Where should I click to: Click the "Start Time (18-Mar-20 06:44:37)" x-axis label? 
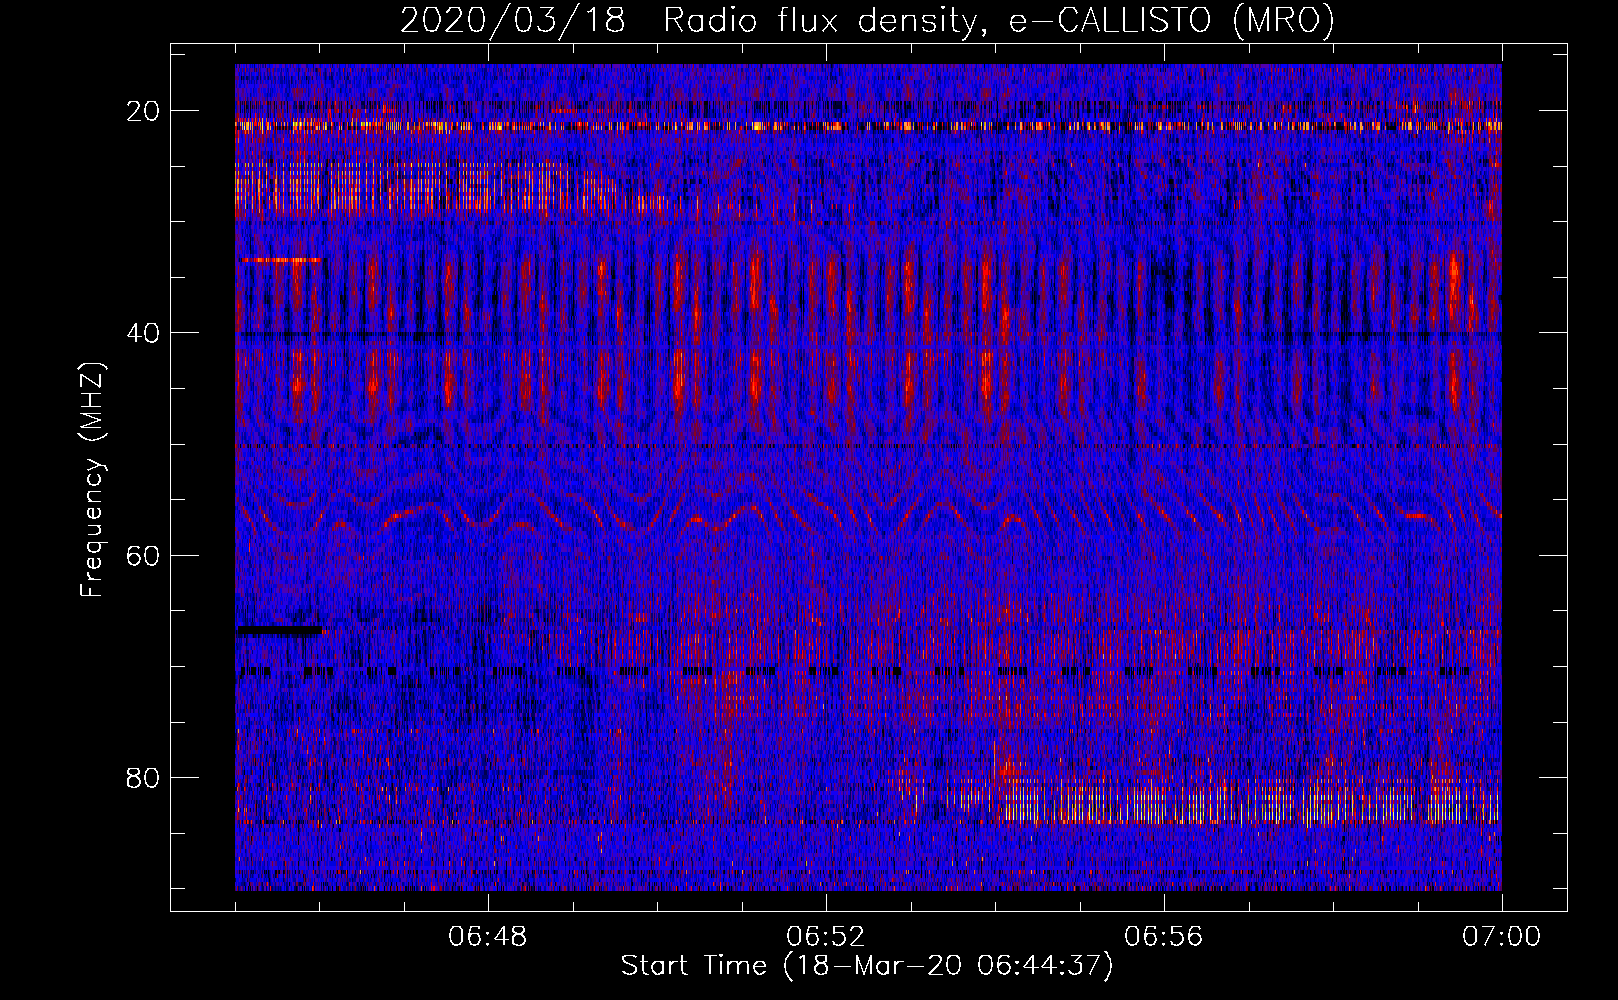pos(867,966)
